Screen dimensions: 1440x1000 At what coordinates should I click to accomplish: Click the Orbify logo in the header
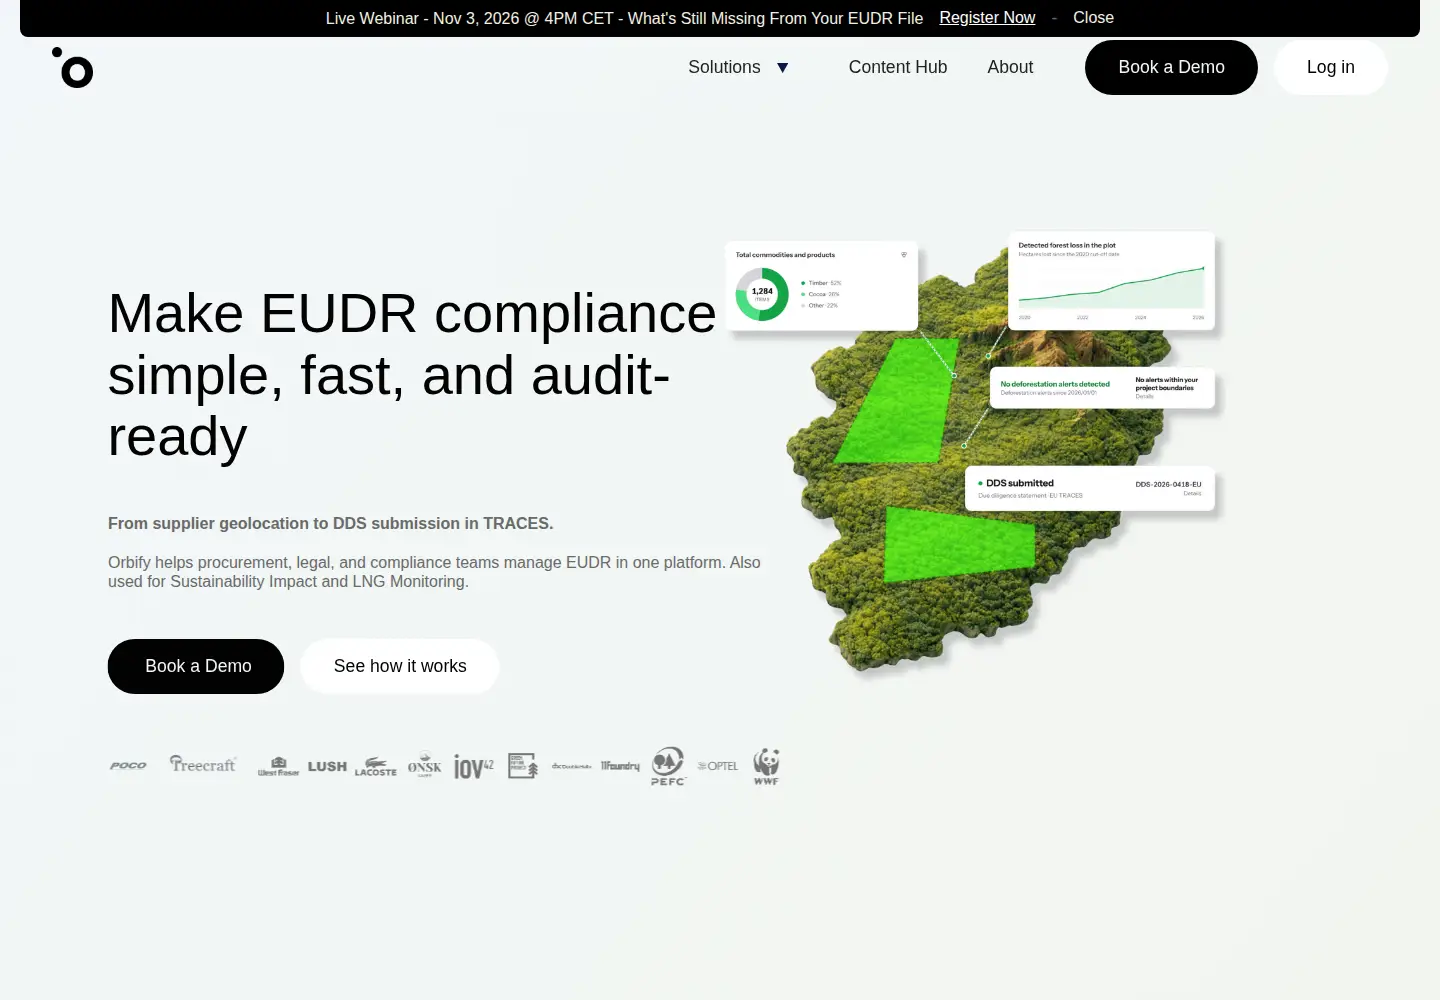pyautogui.click(x=72, y=68)
